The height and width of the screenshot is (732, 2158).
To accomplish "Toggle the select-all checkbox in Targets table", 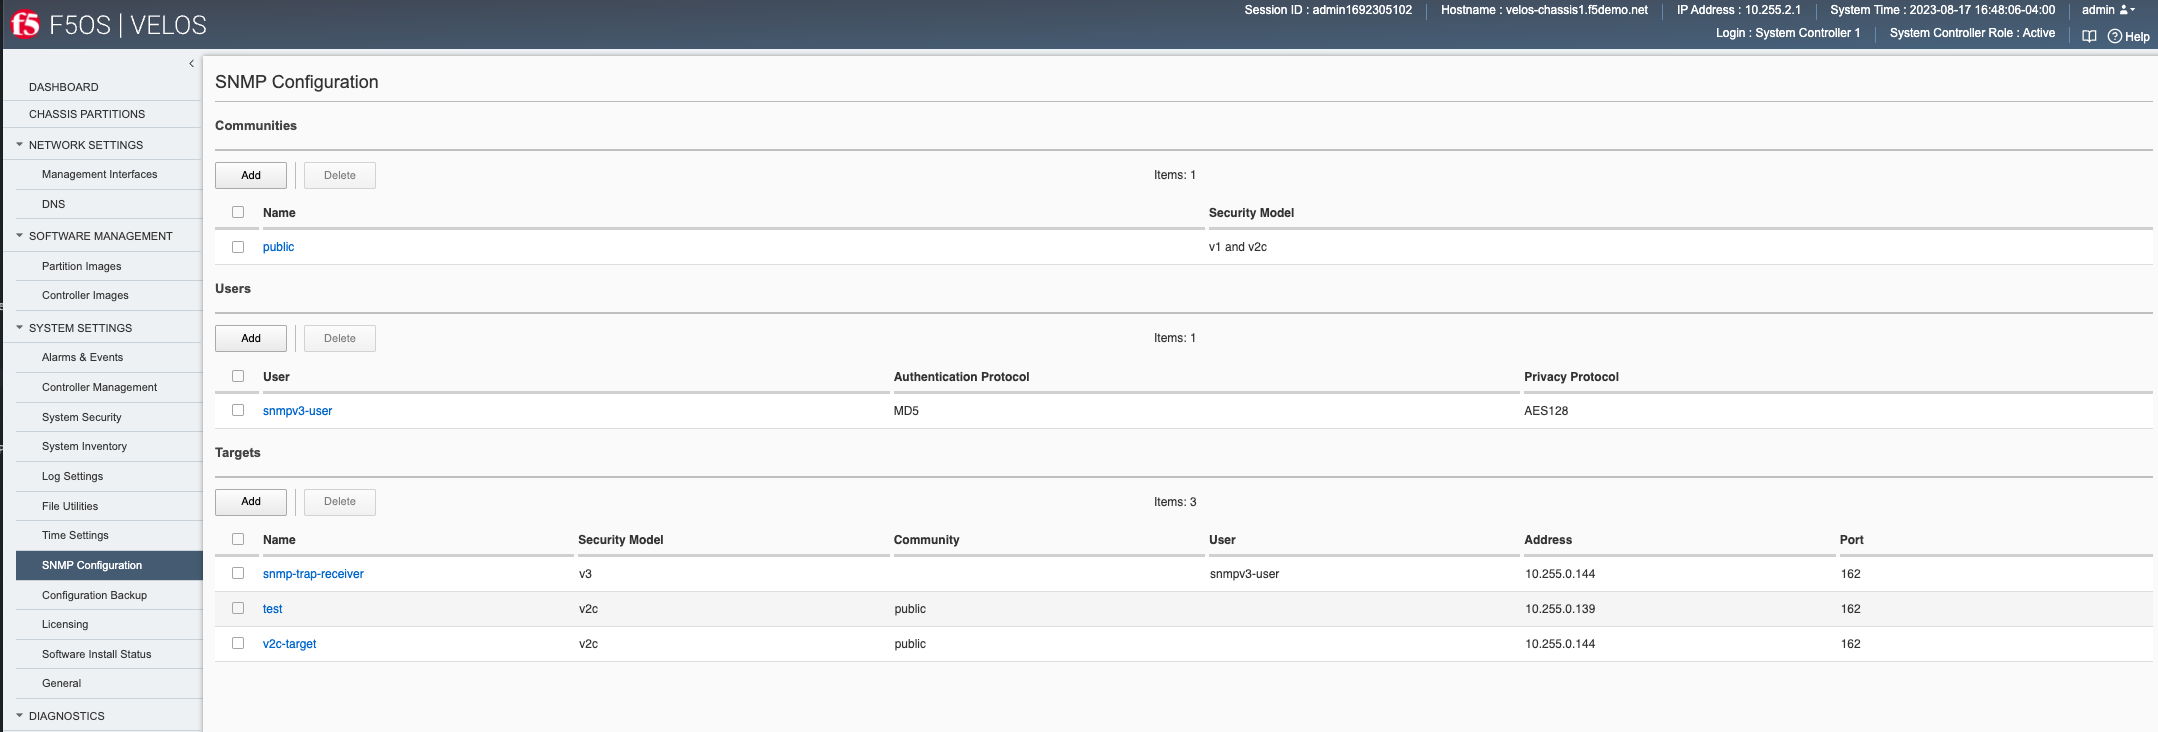I will (x=238, y=539).
